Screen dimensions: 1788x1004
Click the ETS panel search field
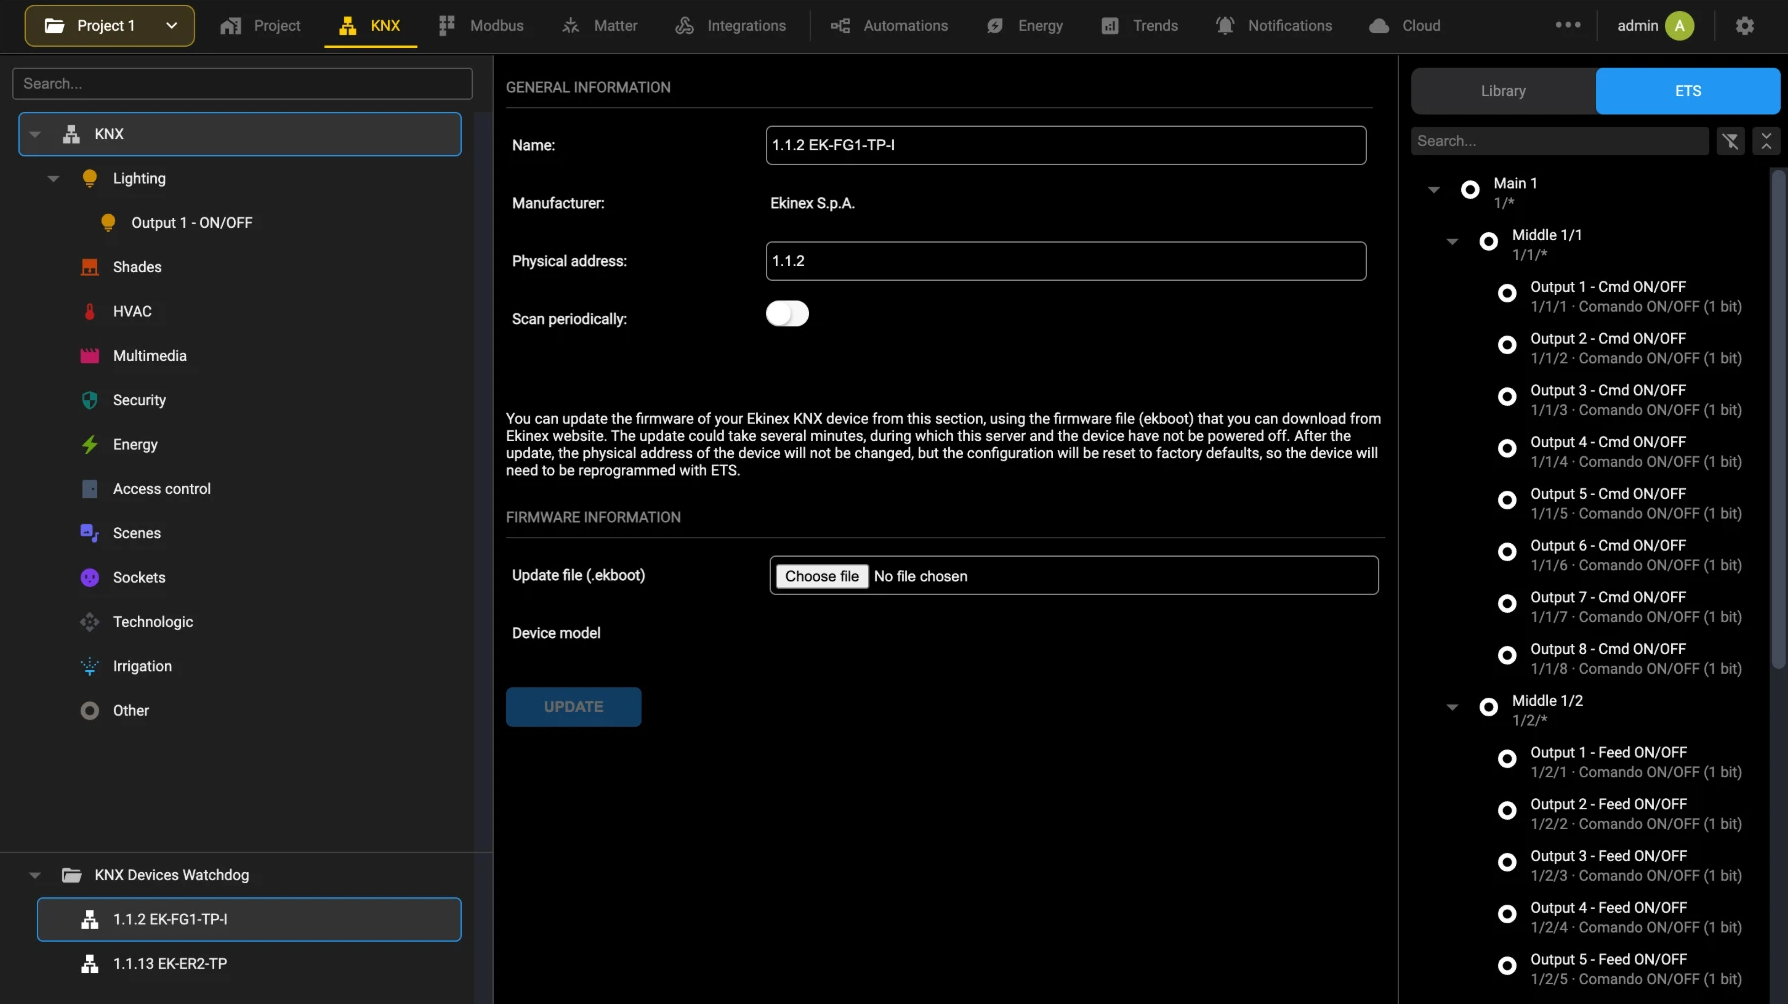[1559, 141]
